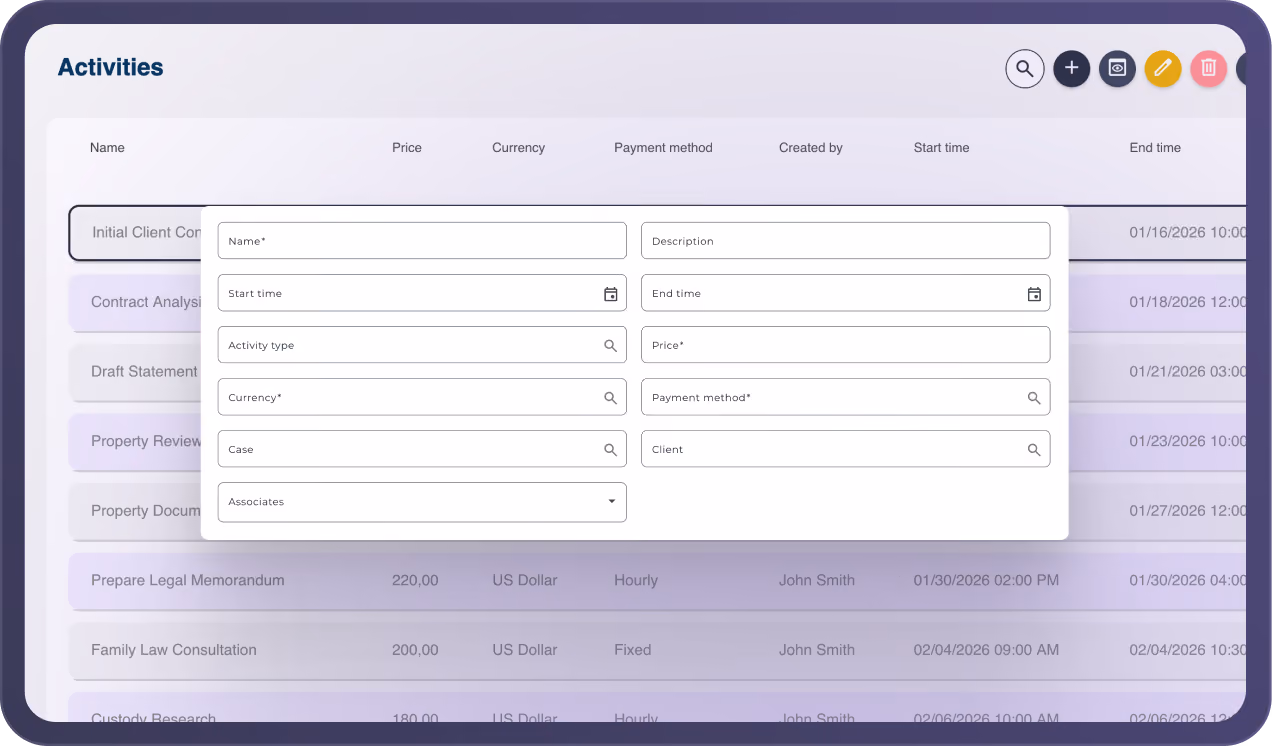This screenshot has width=1272, height=746.
Task: Click the Client field search icon
Action: pos(1034,450)
